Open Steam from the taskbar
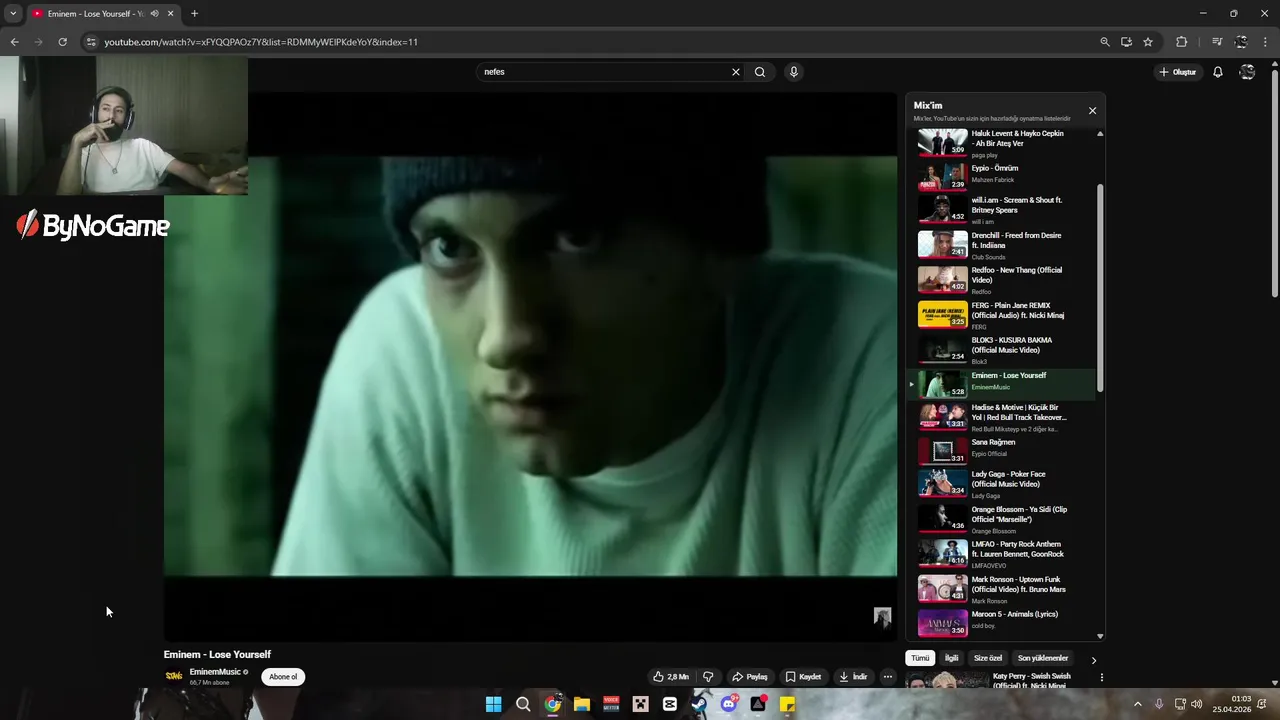Screen dimensions: 1280x720 (699, 704)
